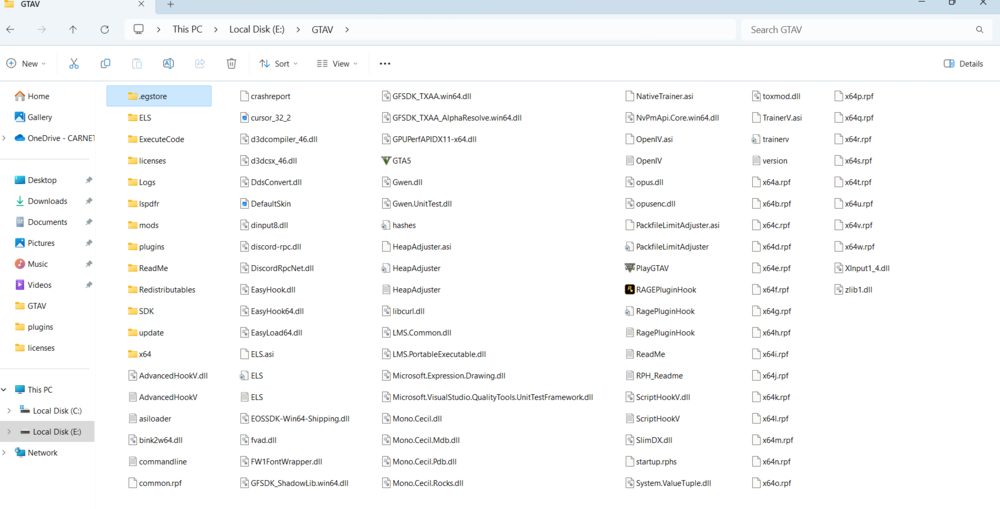Open Desktop in quick access

tap(36, 181)
